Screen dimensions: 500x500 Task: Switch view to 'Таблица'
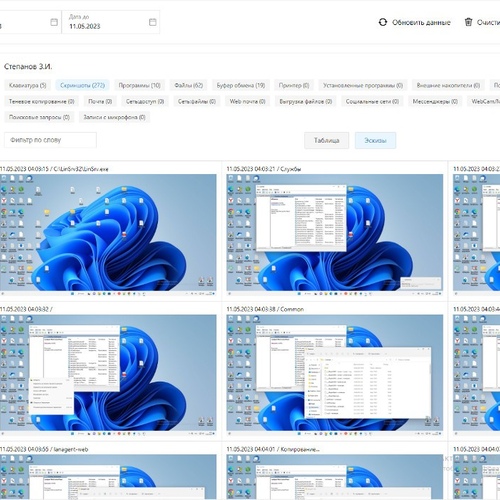tap(326, 140)
